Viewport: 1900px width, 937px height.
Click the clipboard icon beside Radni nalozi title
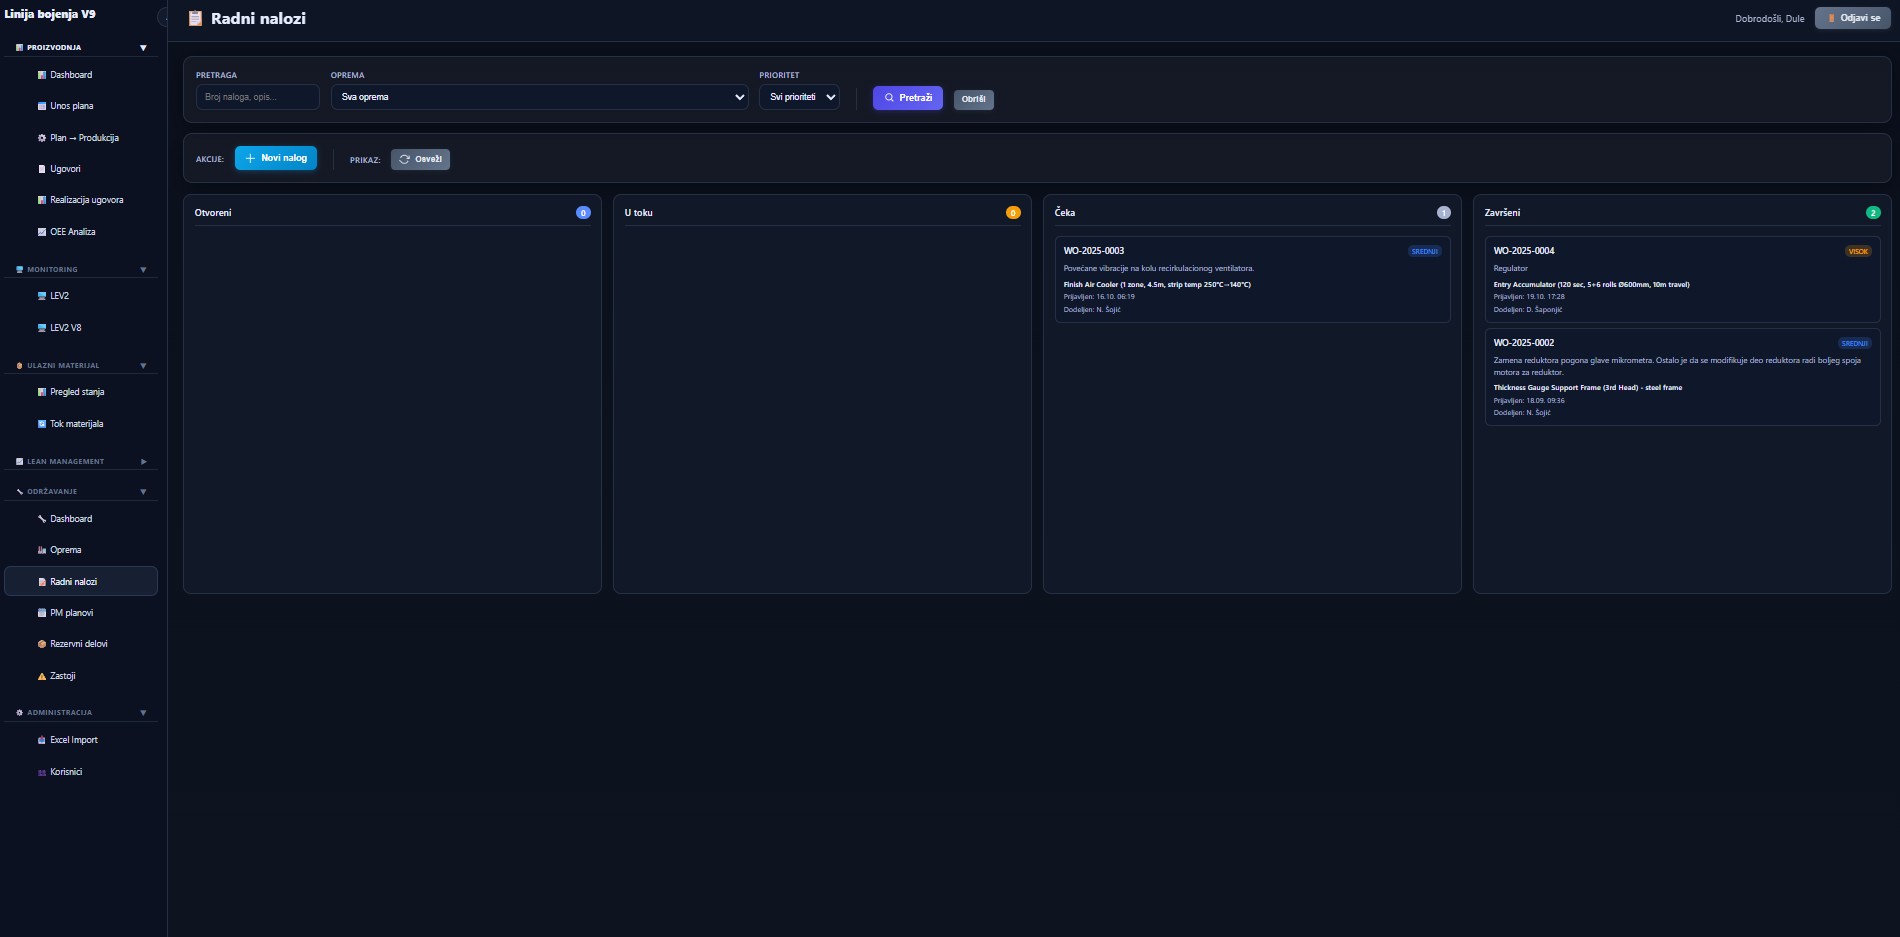click(195, 18)
